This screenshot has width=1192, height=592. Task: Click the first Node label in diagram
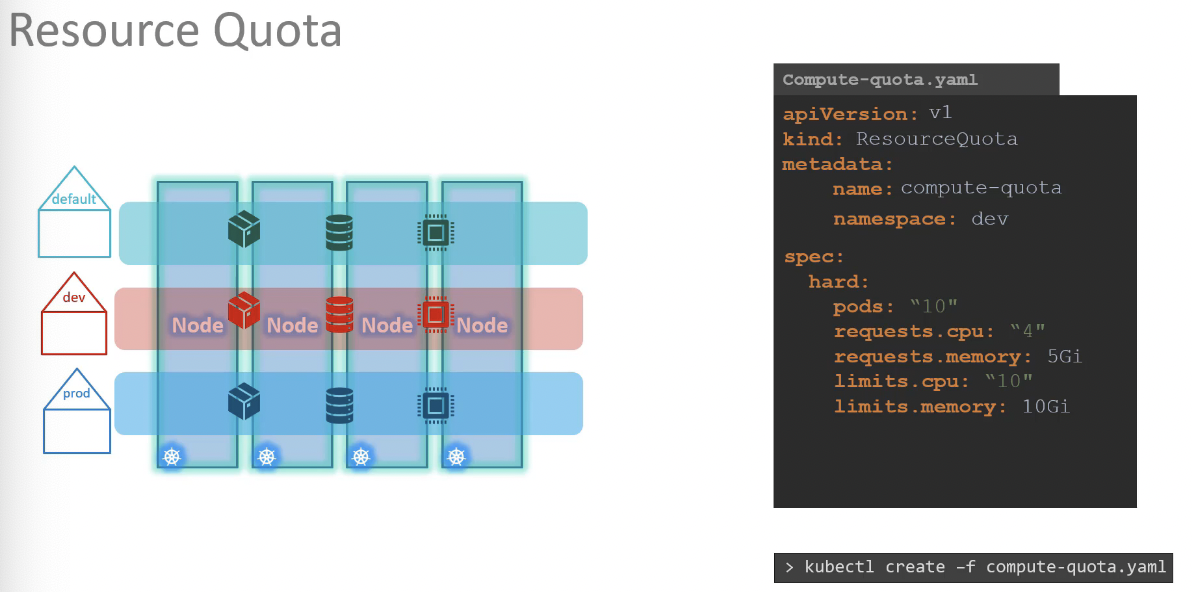click(198, 325)
